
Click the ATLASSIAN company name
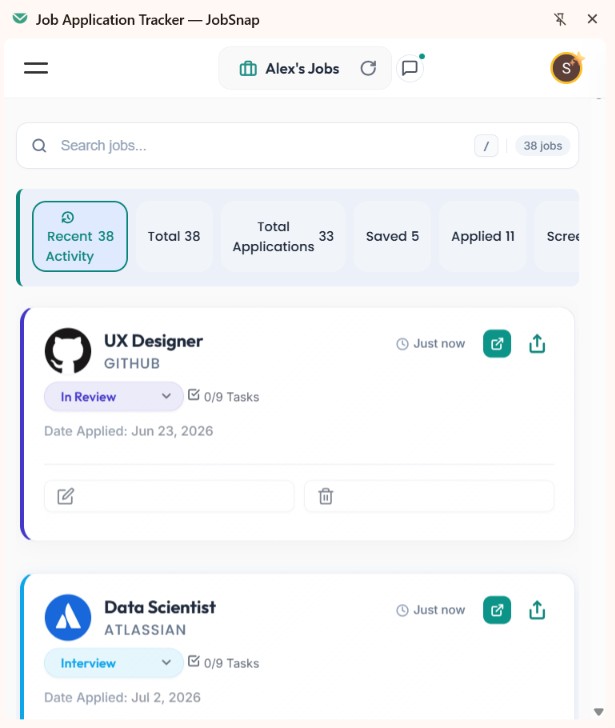[x=145, y=630]
